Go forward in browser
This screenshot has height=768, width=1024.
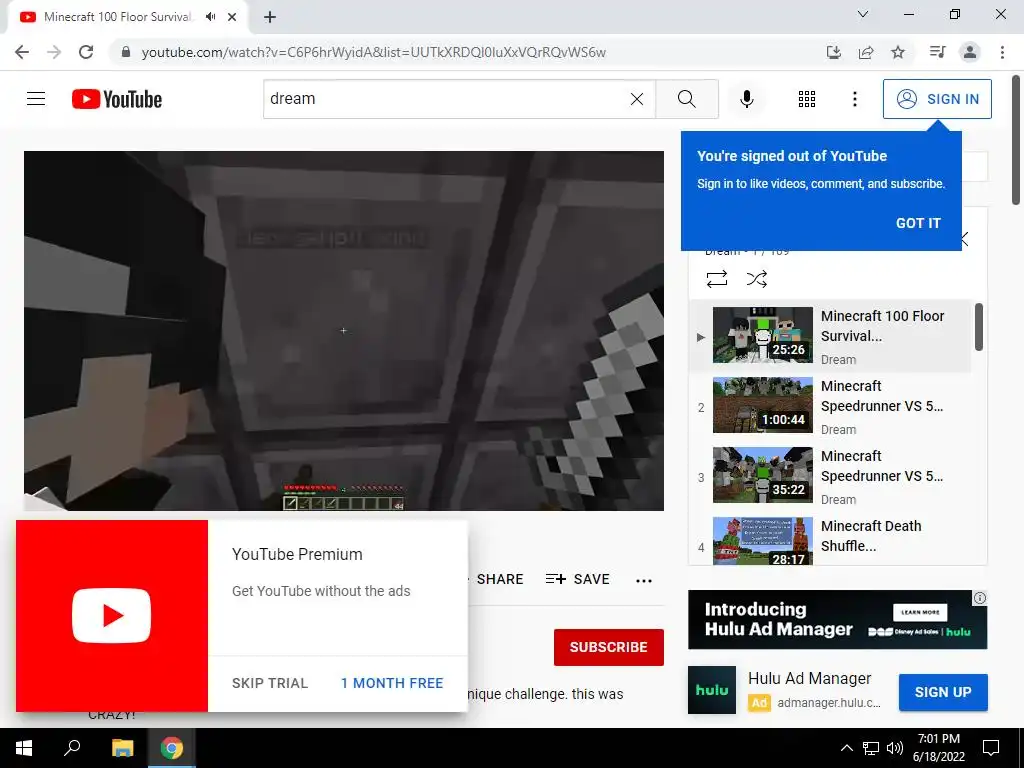coord(54,52)
